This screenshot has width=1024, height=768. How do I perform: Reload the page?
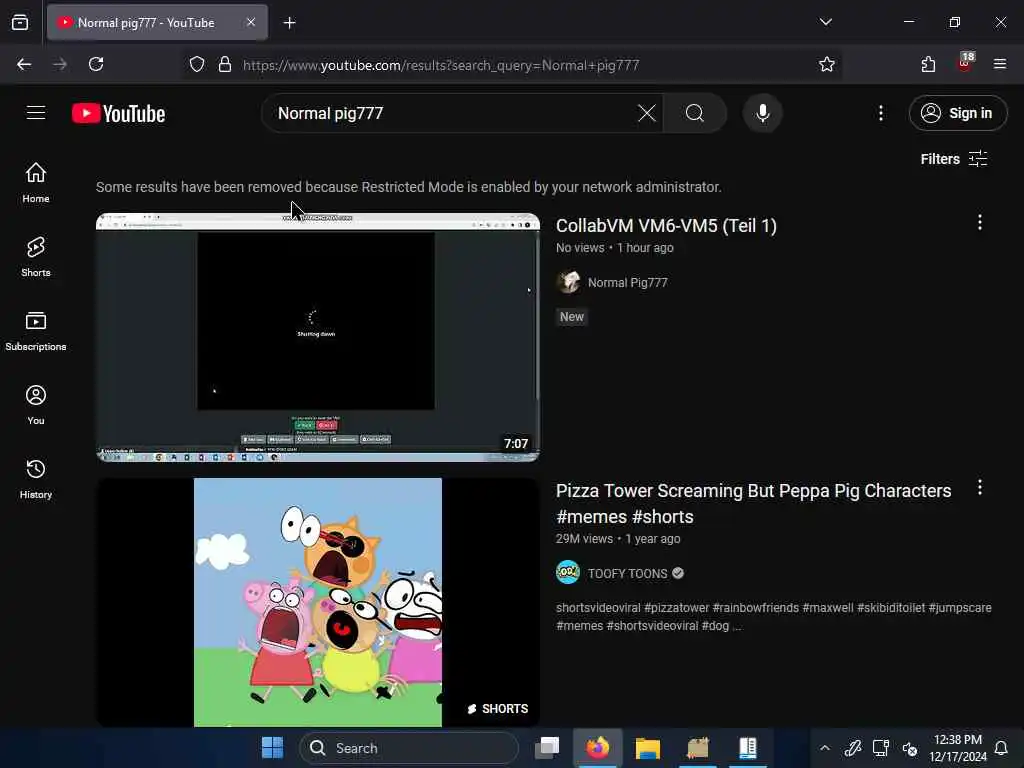(96, 64)
